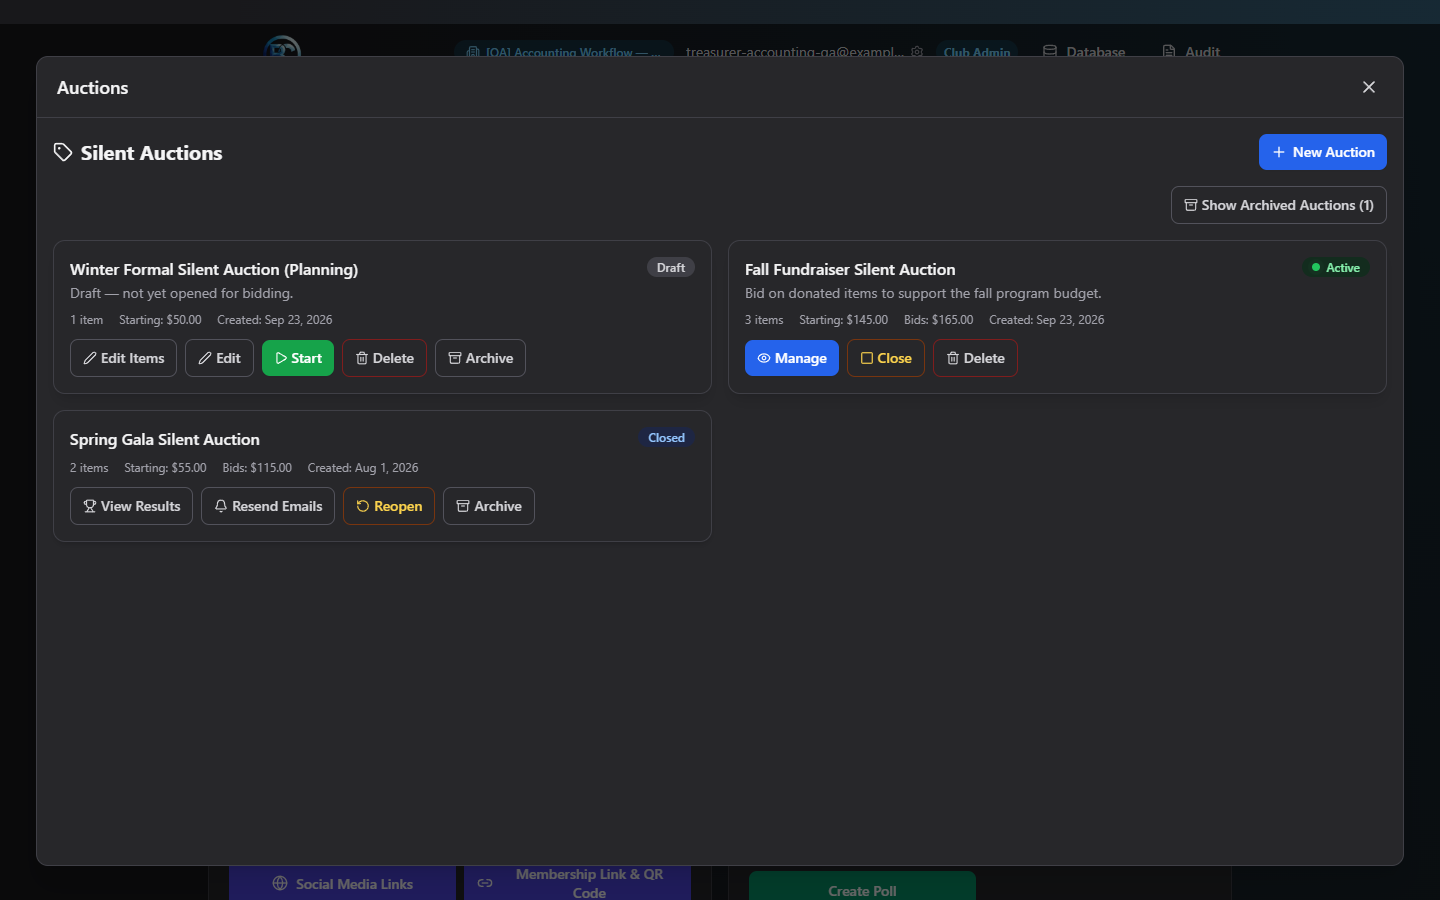Click 'Created: Aug 1, 2026' text

click(x=363, y=468)
